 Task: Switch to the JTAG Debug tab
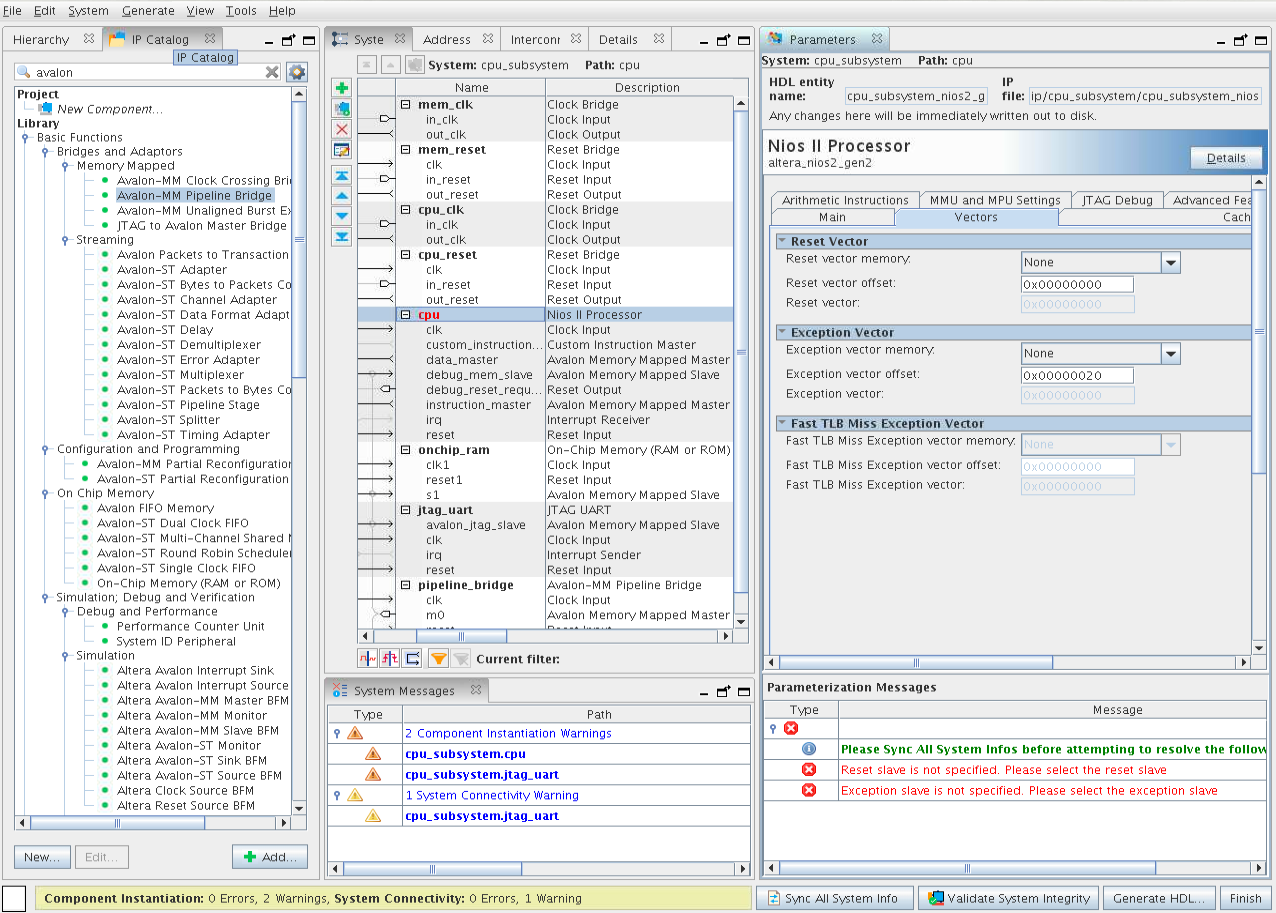tap(1117, 200)
